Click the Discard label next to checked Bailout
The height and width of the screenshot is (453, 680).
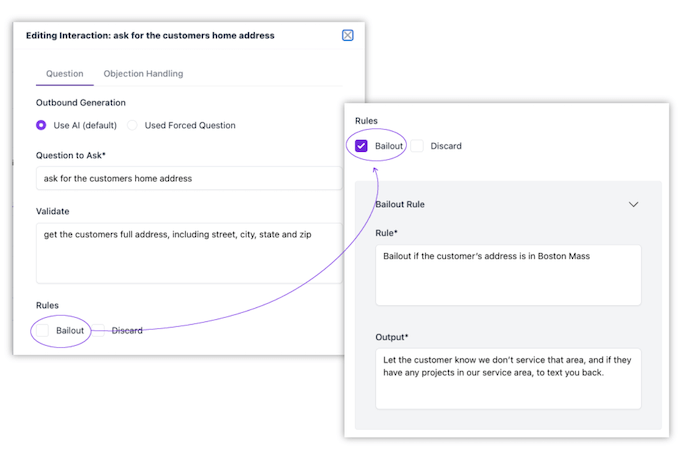tap(446, 146)
